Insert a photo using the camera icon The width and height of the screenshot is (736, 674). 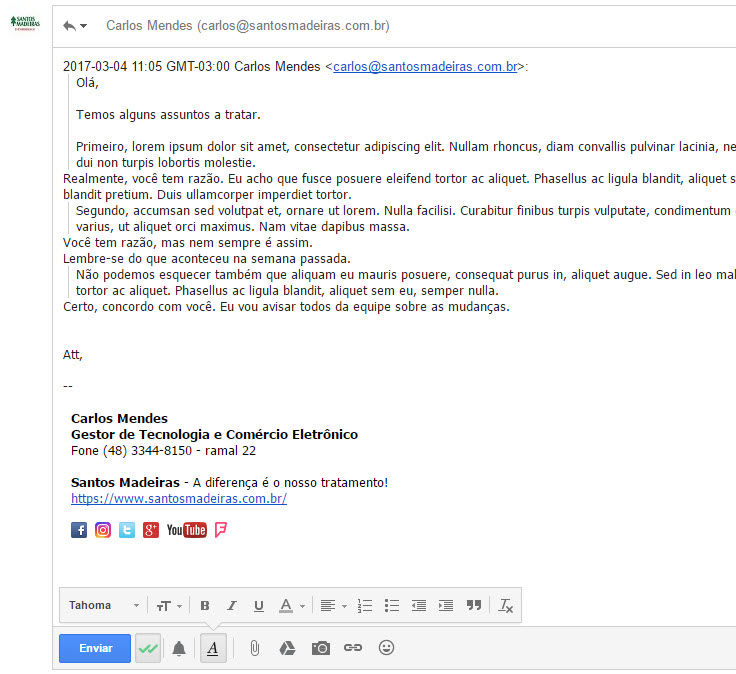(x=320, y=648)
